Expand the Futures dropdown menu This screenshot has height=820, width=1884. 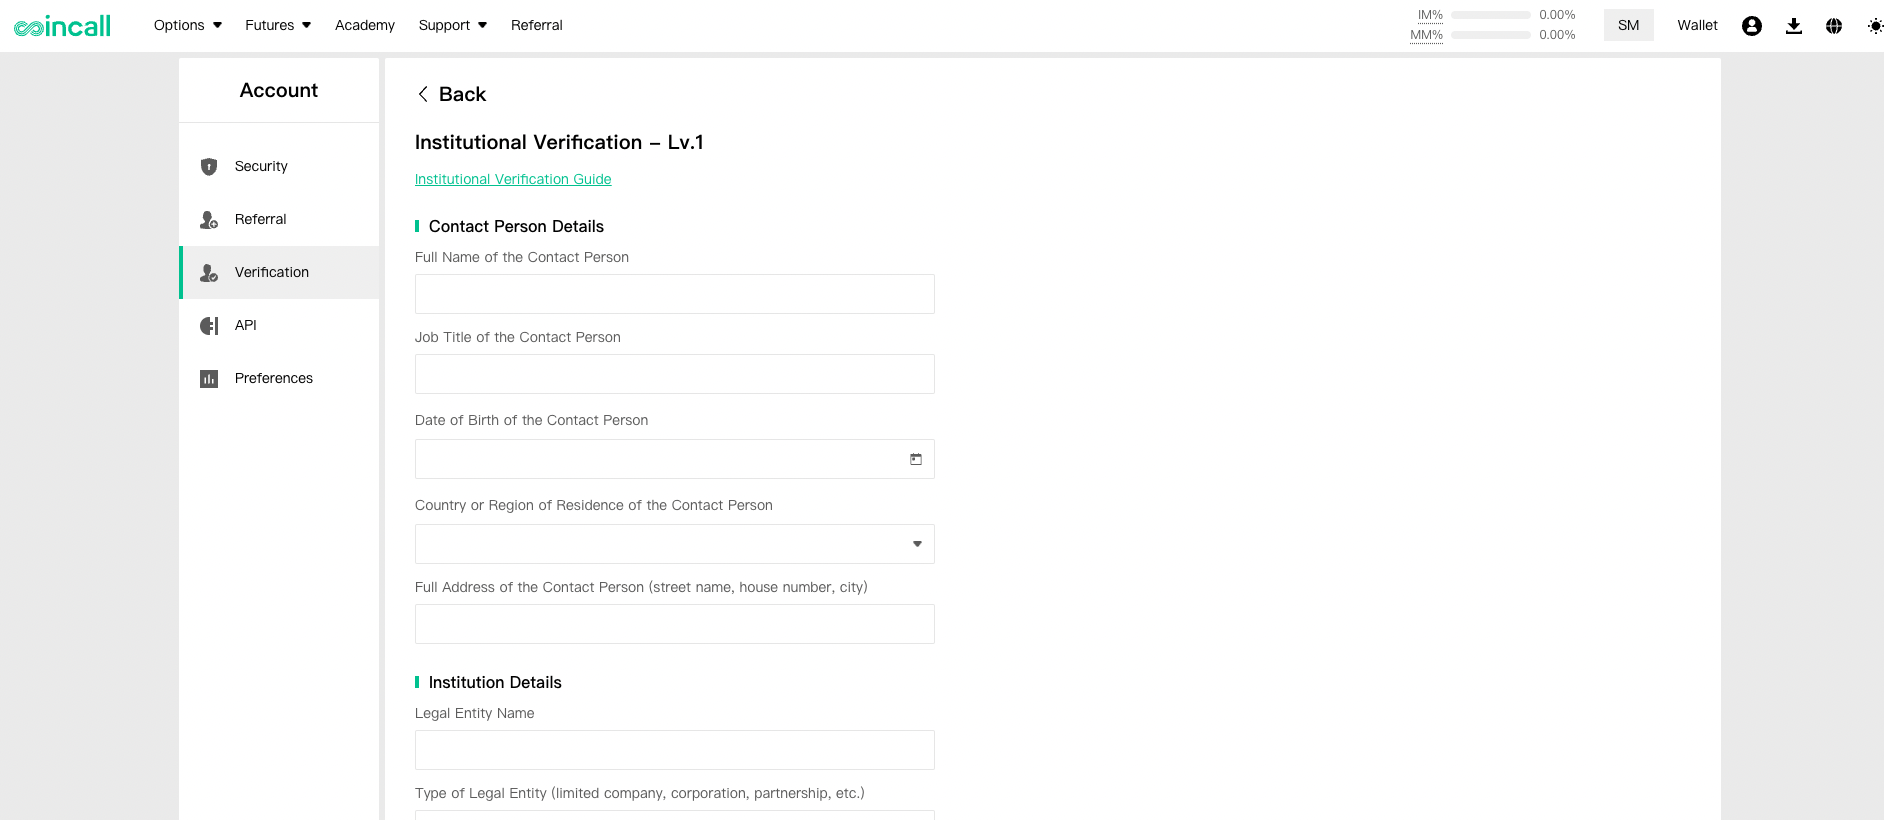[x=278, y=25]
